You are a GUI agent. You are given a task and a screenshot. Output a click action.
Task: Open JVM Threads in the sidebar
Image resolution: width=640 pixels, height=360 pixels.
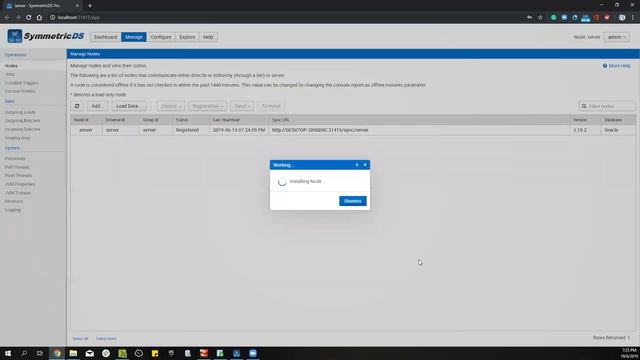pyautogui.click(x=18, y=193)
